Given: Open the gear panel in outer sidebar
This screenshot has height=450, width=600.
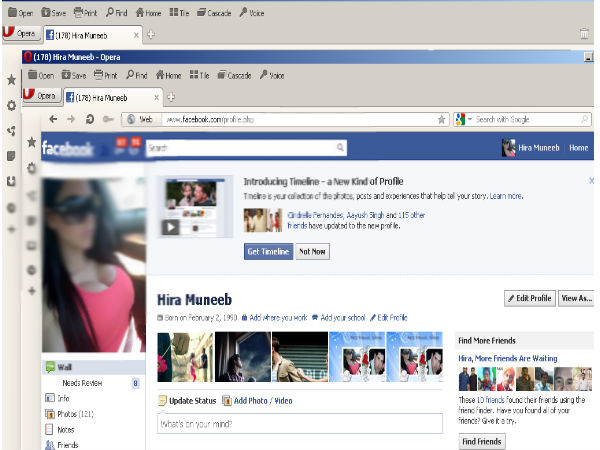Looking at the screenshot, I should (11, 106).
